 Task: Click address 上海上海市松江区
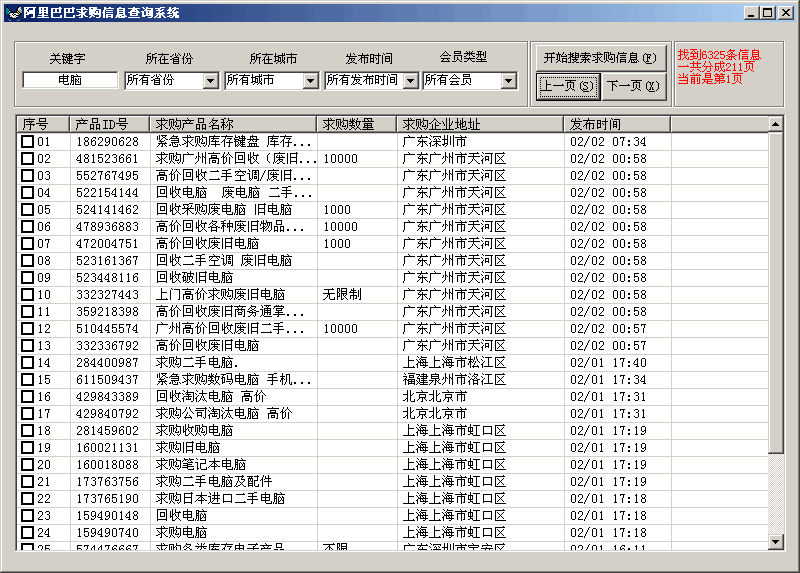454,363
